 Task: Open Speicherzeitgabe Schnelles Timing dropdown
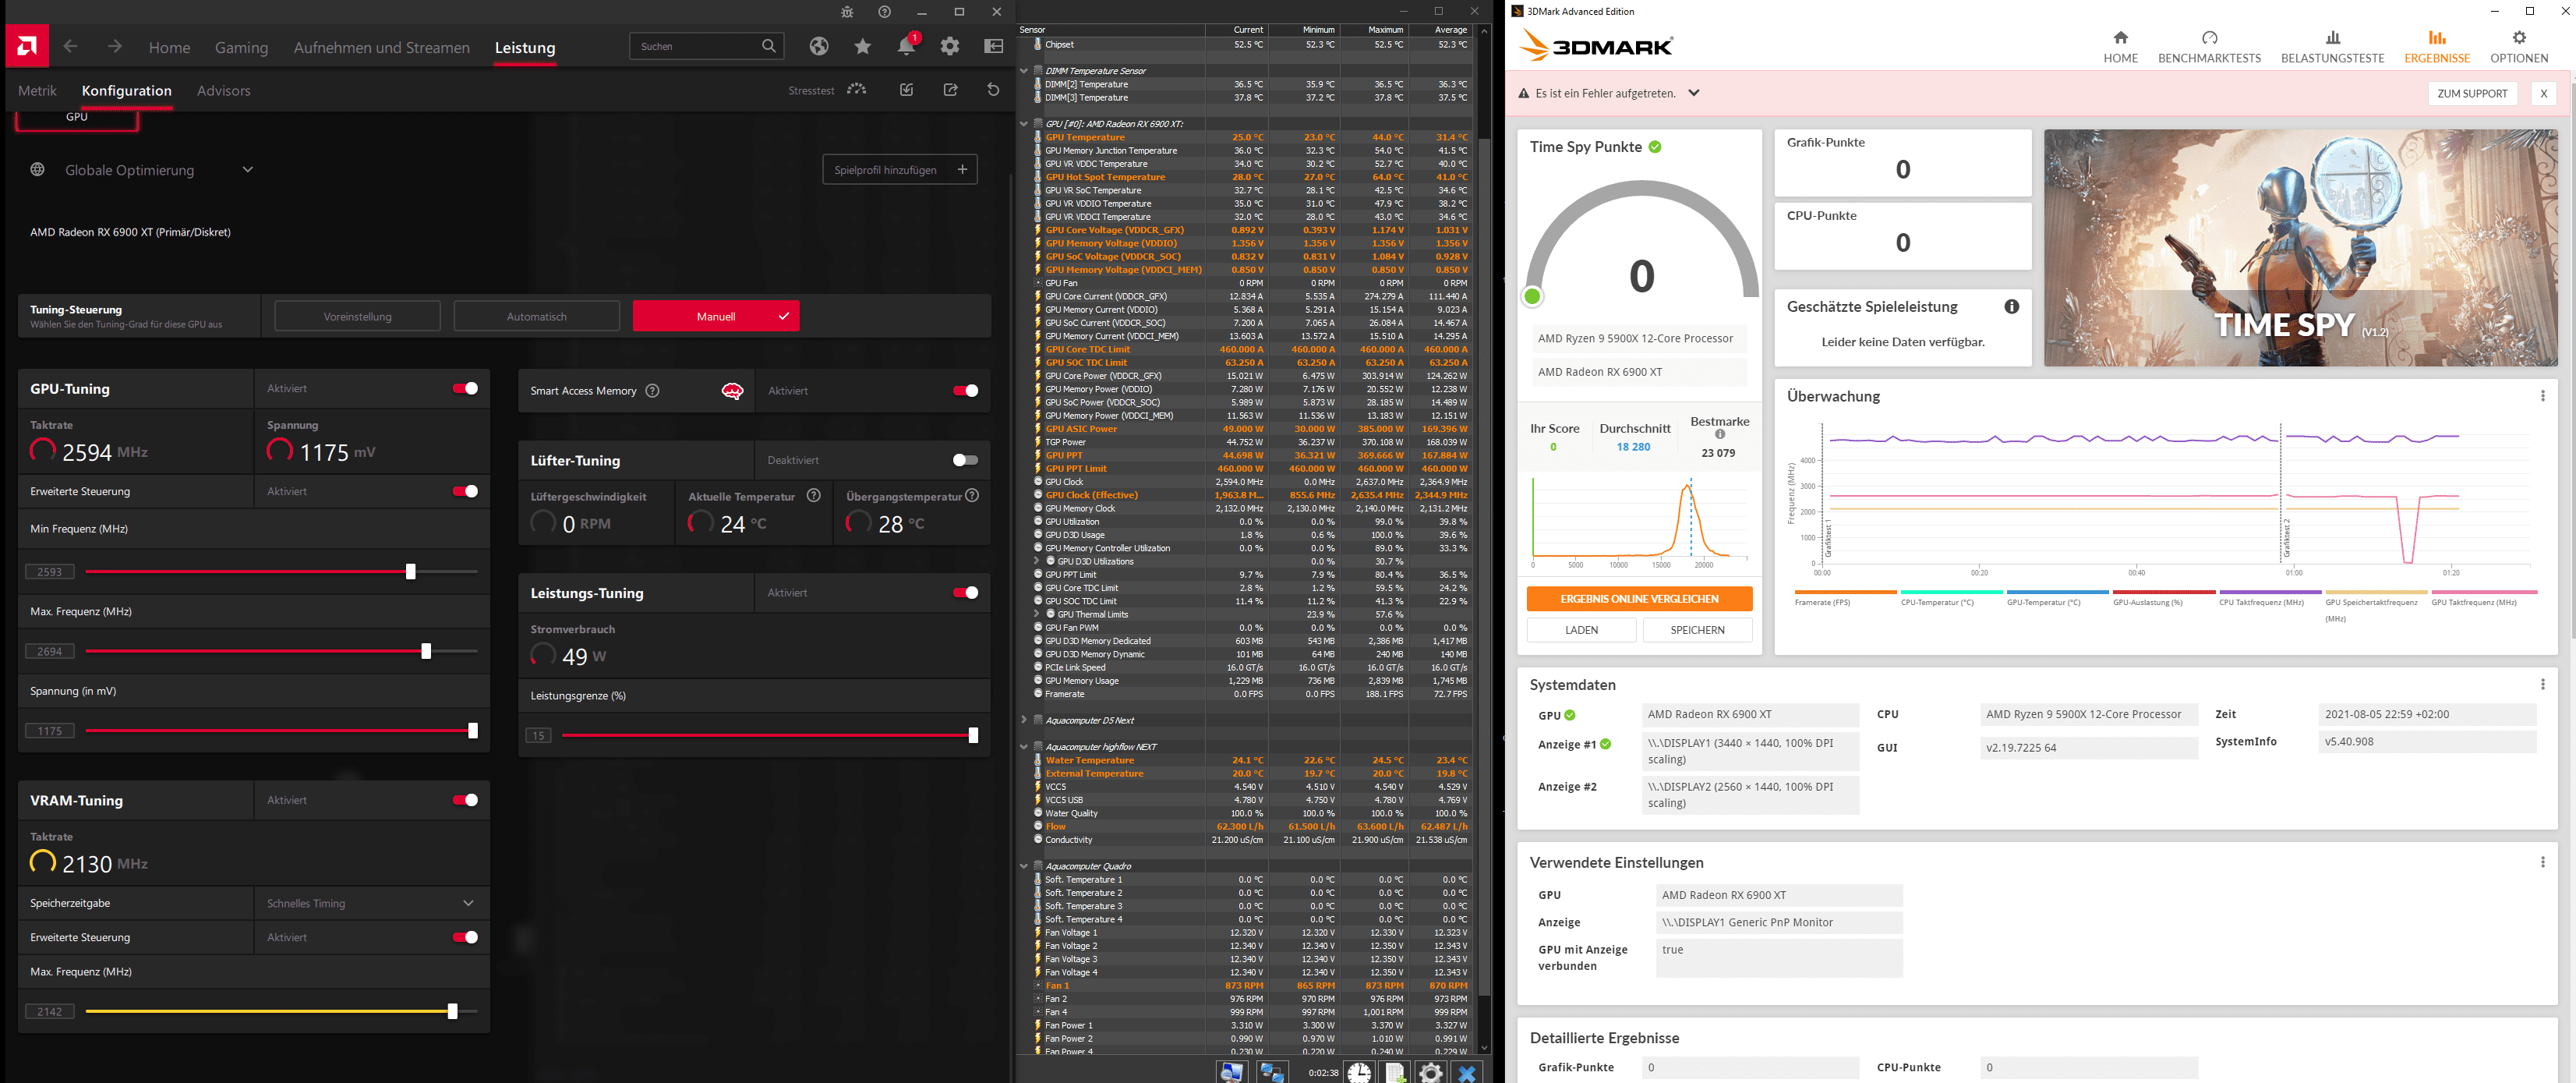(x=371, y=904)
